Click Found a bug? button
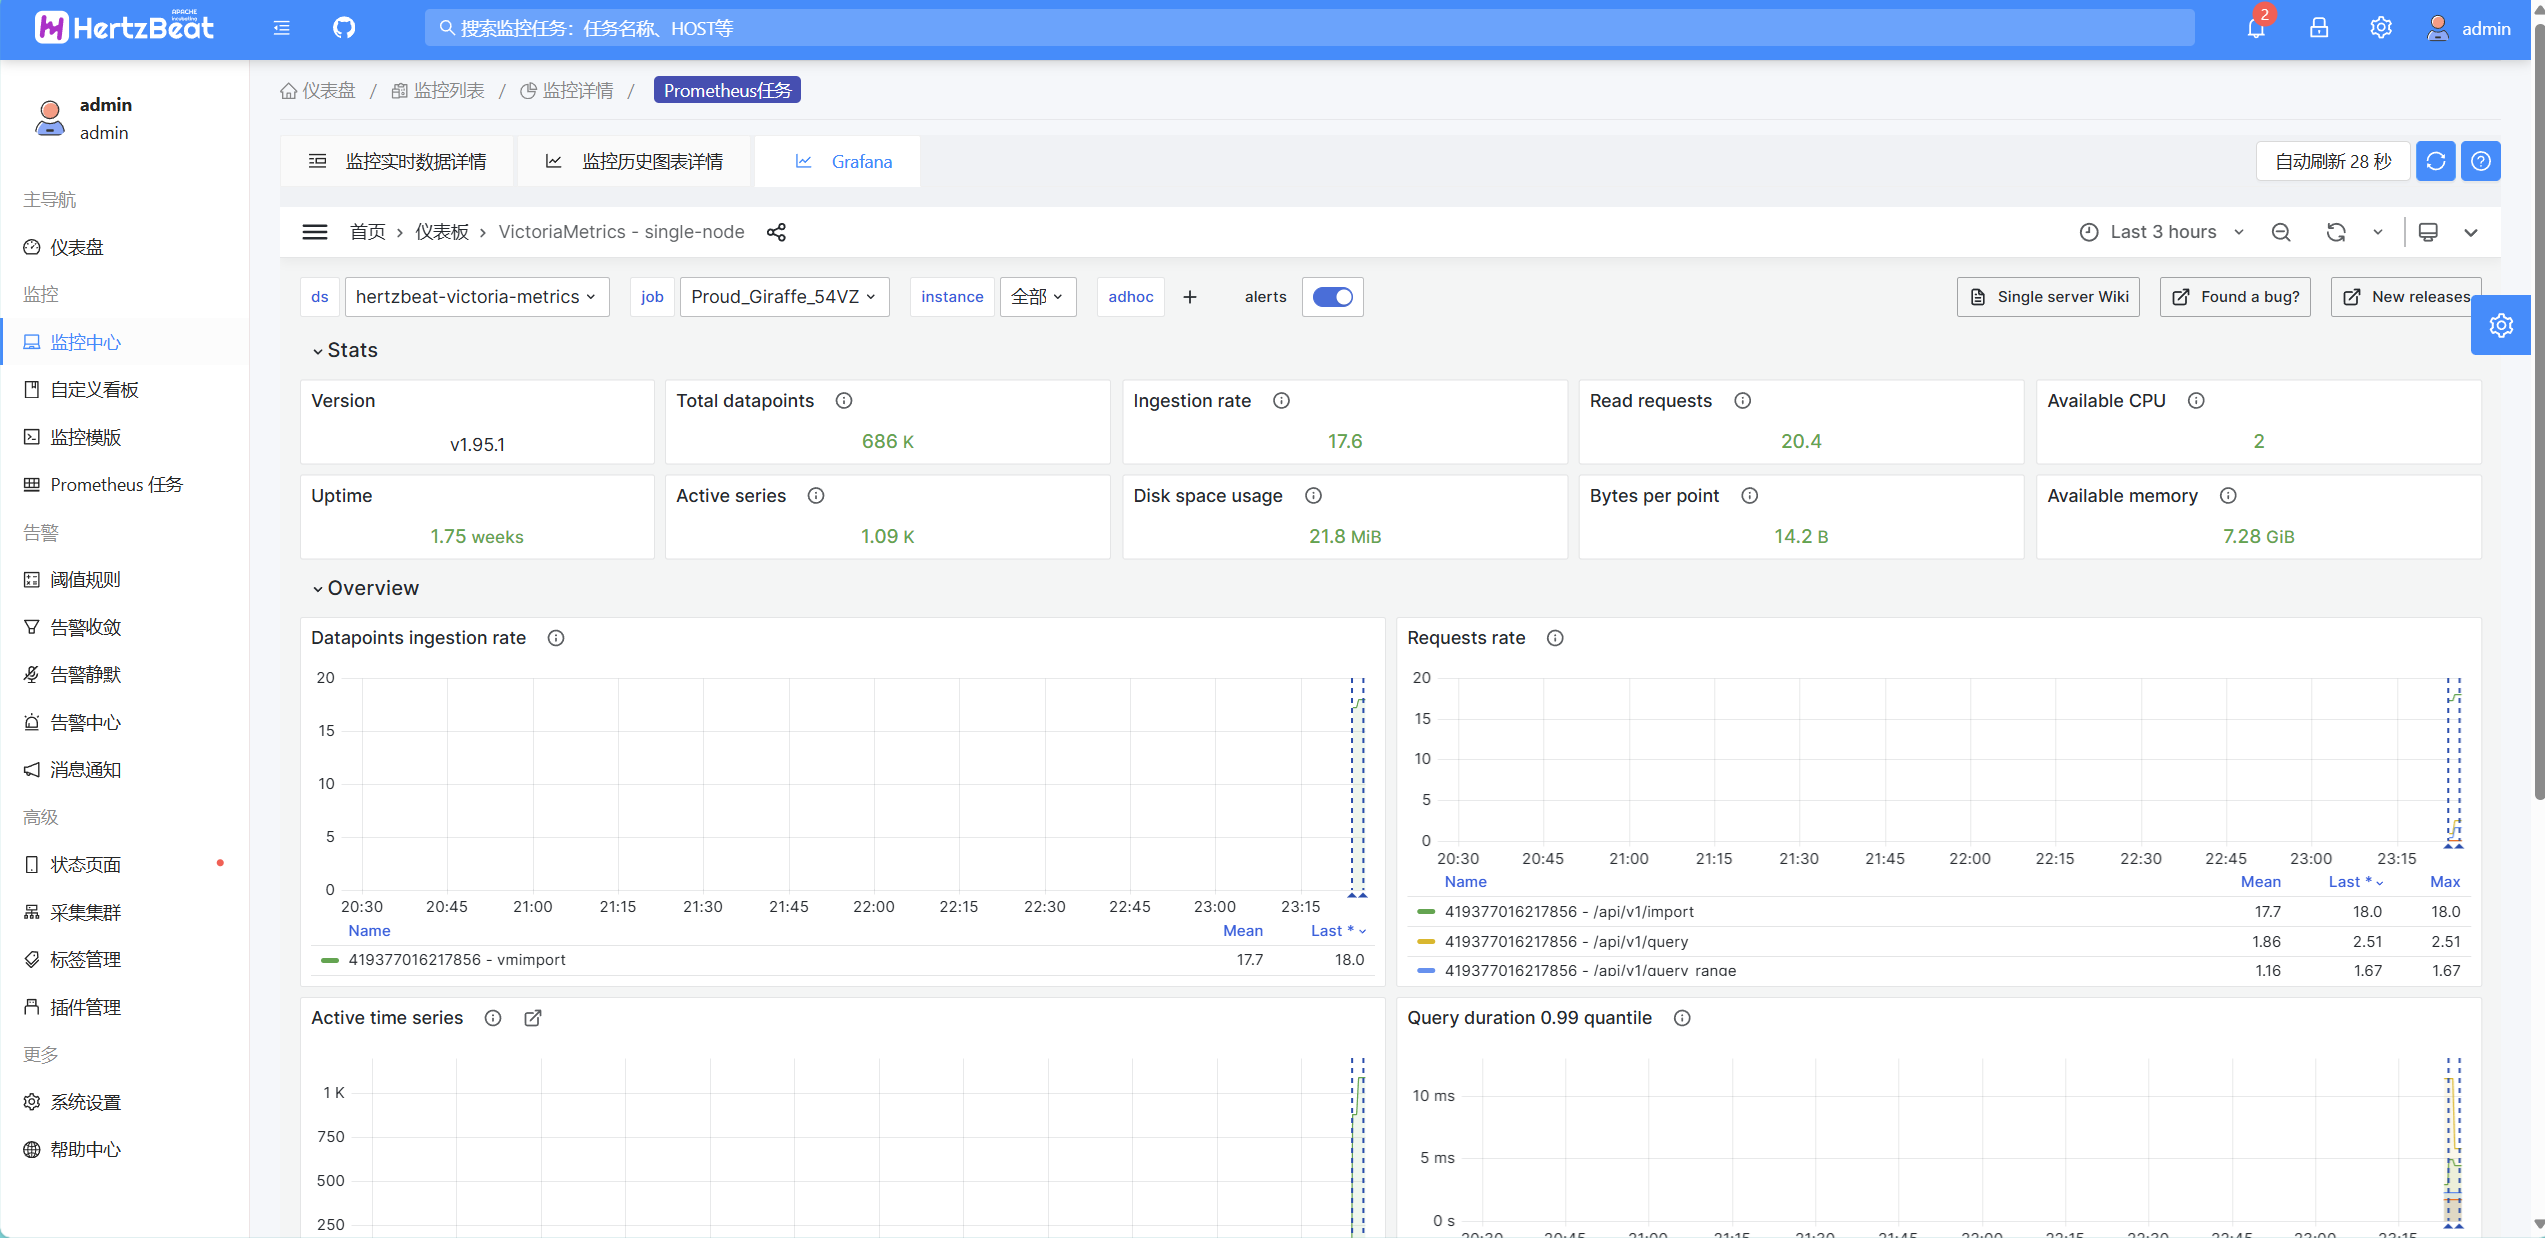The height and width of the screenshot is (1238, 2545). (2235, 297)
